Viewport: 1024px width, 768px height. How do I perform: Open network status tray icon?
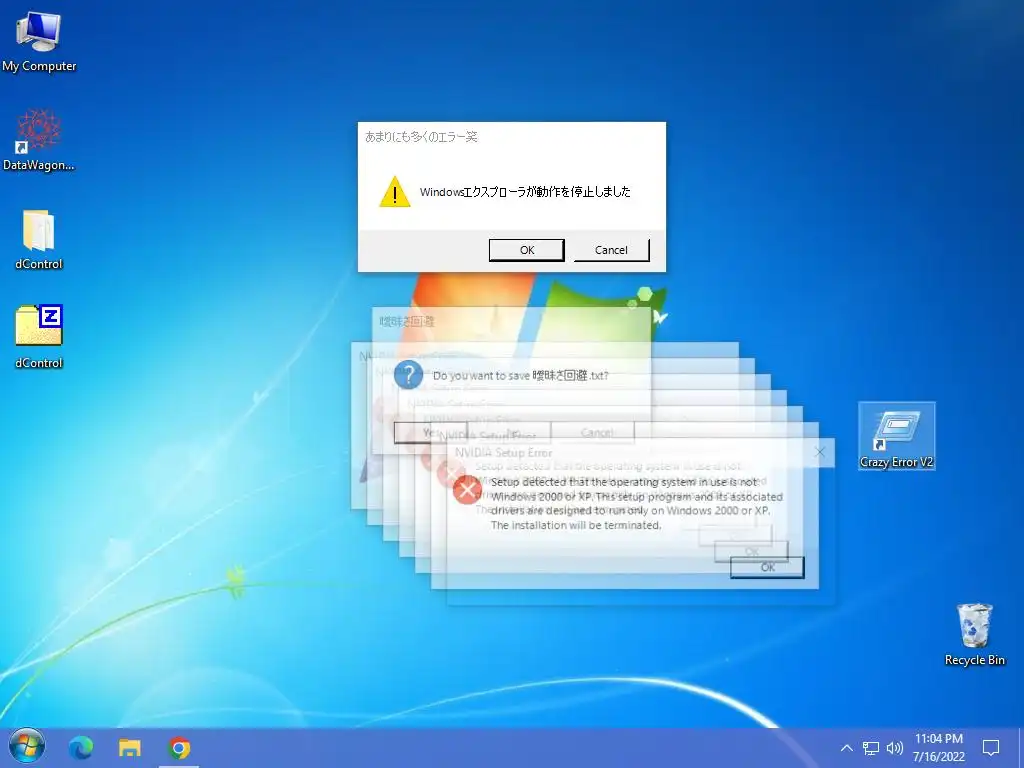(871, 748)
